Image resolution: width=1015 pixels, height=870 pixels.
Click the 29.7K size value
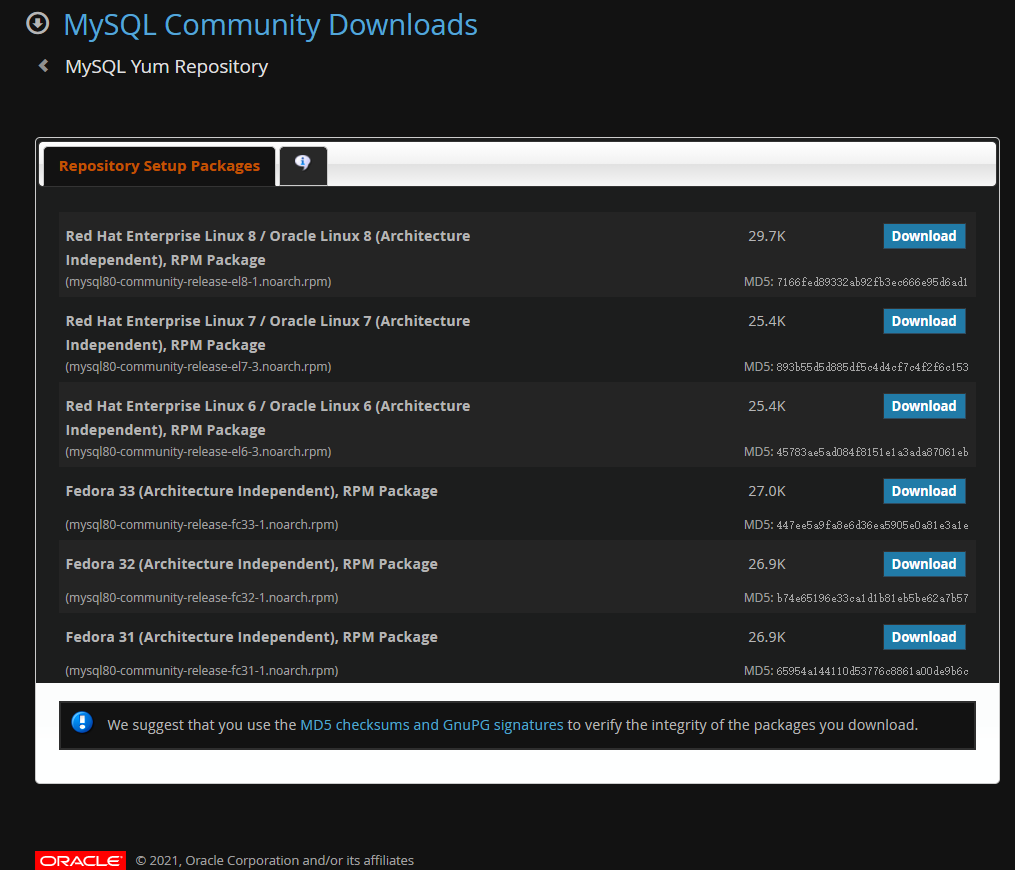tap(766, 236)
